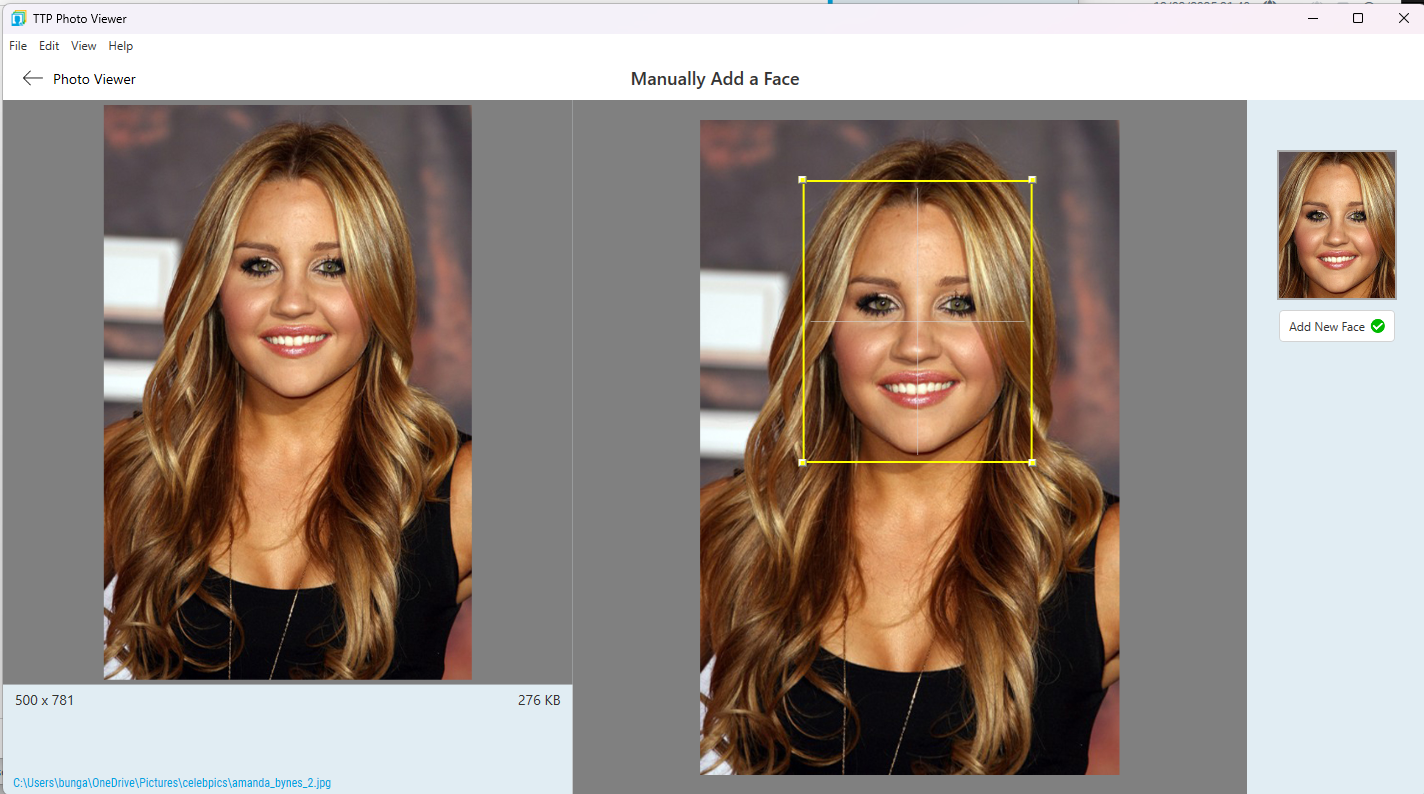Select the top-left handle of the face box
Image resolution: width=1424 pixels, height=794 pixels.
[x=803, y=180]
